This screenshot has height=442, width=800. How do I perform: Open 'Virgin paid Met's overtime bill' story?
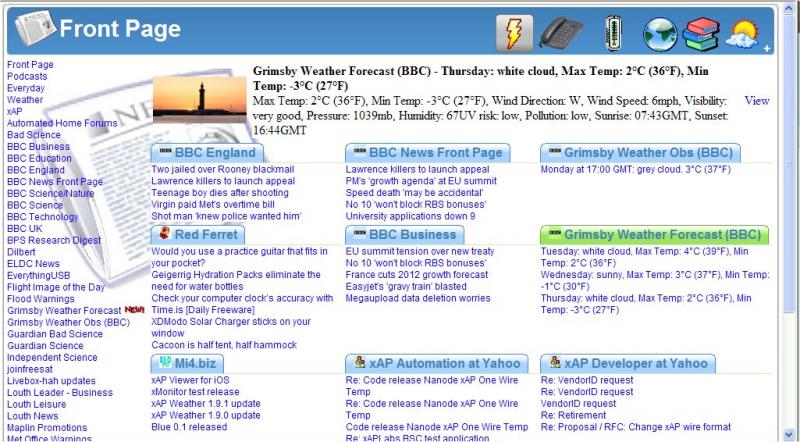(213, 205)
